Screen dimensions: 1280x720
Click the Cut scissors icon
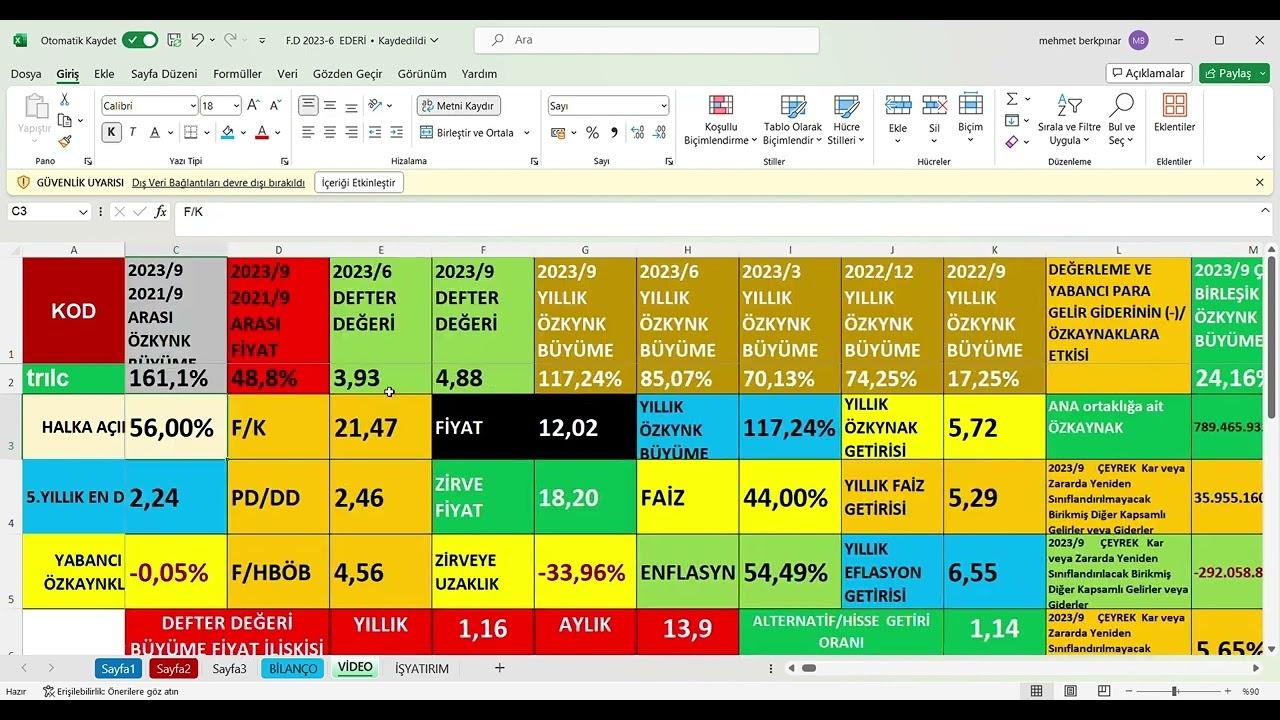click(64, 100)
